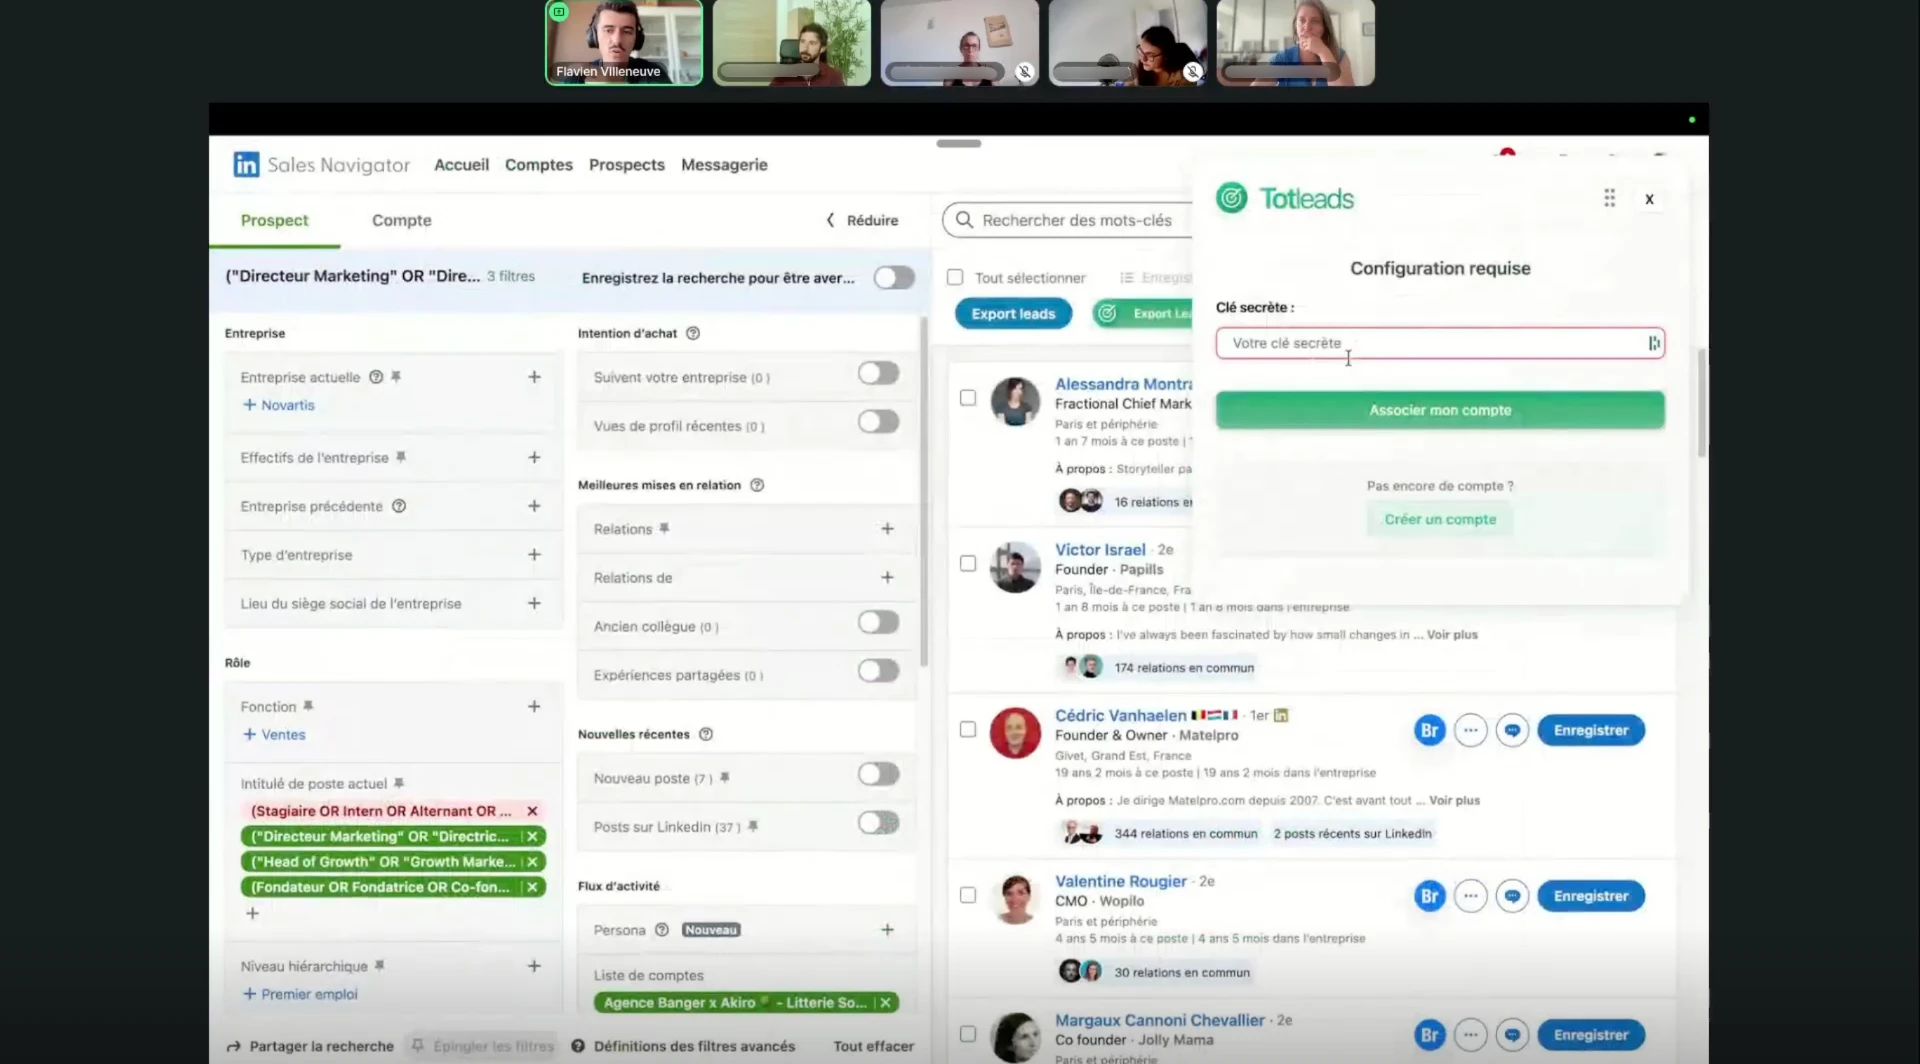Click the password manager icon in secret key field
This screenshot has width=1920, height=1064.
[1654, 343]
